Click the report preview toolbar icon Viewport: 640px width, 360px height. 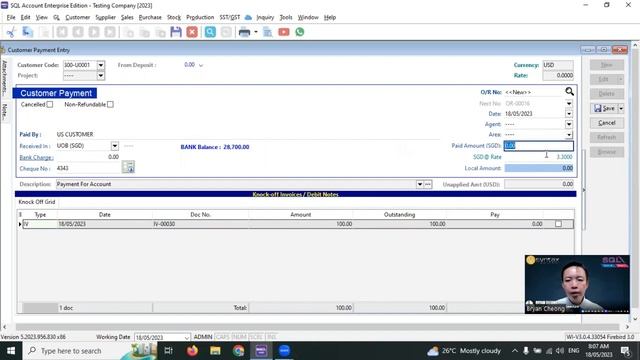coord(267,32)
